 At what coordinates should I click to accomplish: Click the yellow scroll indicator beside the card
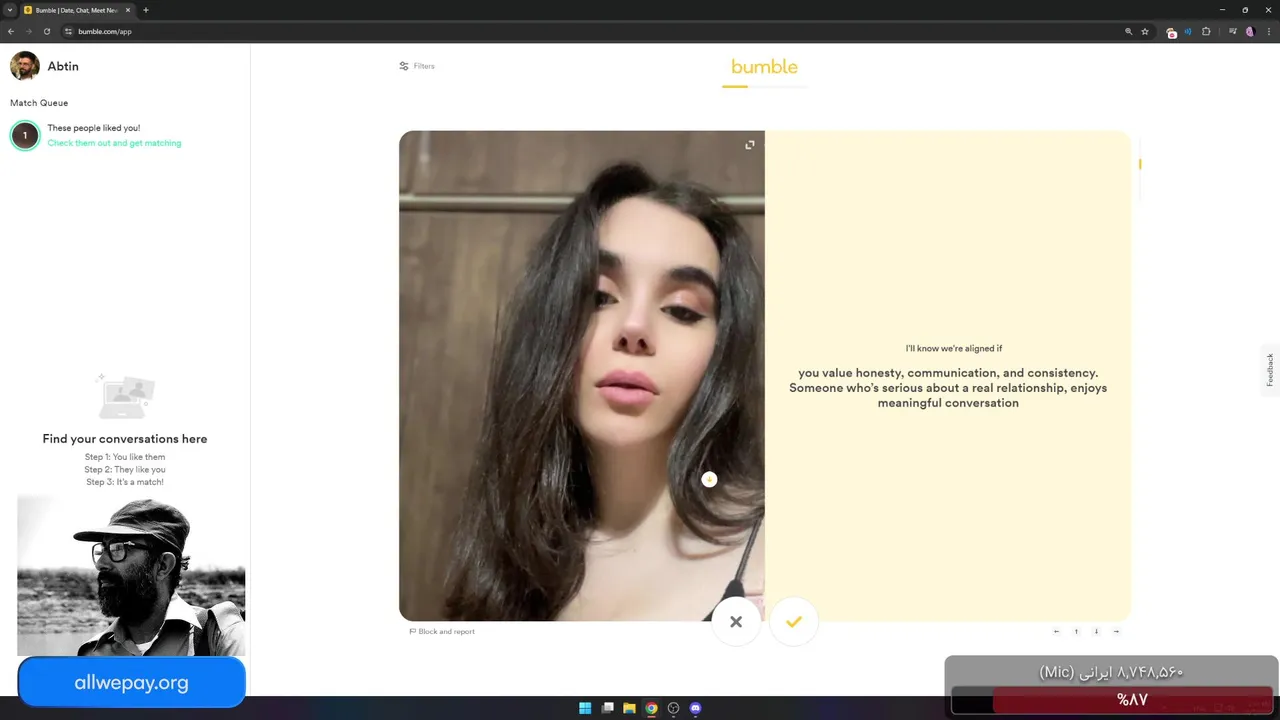click(x=1140, y=164)
